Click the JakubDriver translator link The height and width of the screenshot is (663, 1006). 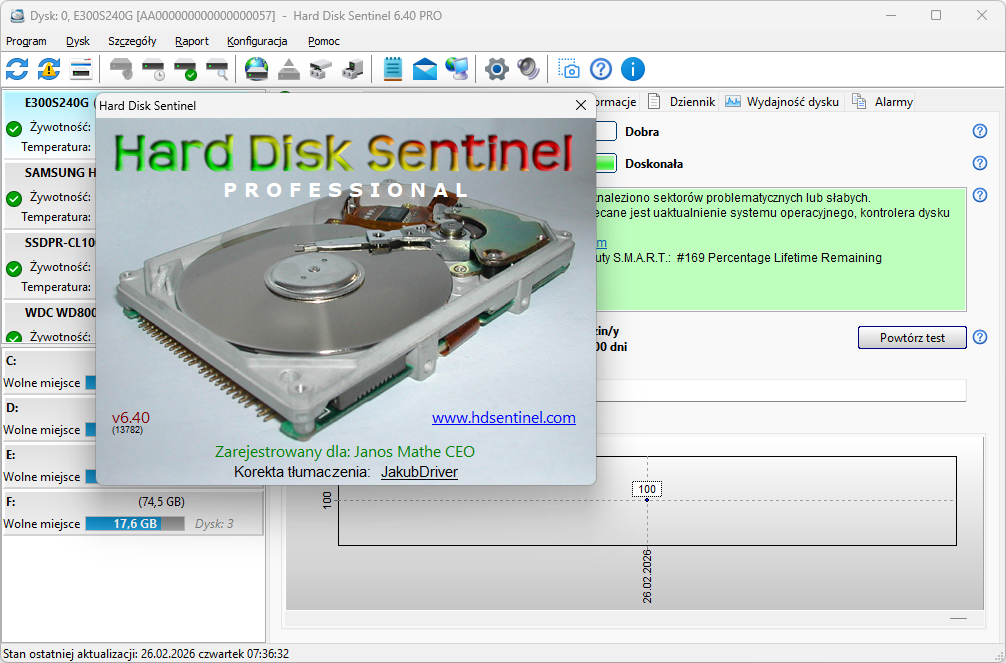coord(419,472)
